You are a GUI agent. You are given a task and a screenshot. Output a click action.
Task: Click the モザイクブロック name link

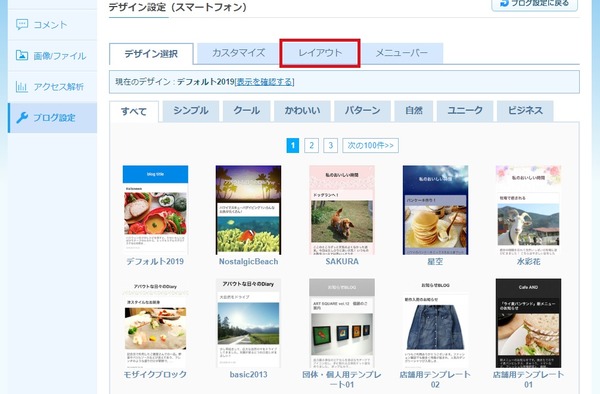coord(155,374)
